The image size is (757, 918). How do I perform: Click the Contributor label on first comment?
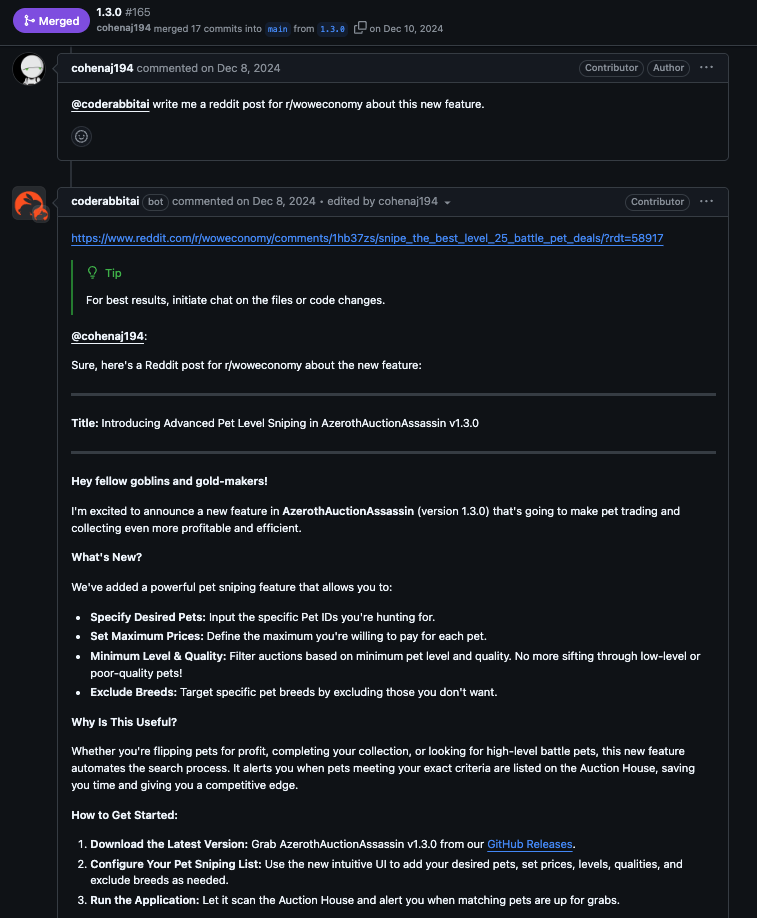(611, 67)
